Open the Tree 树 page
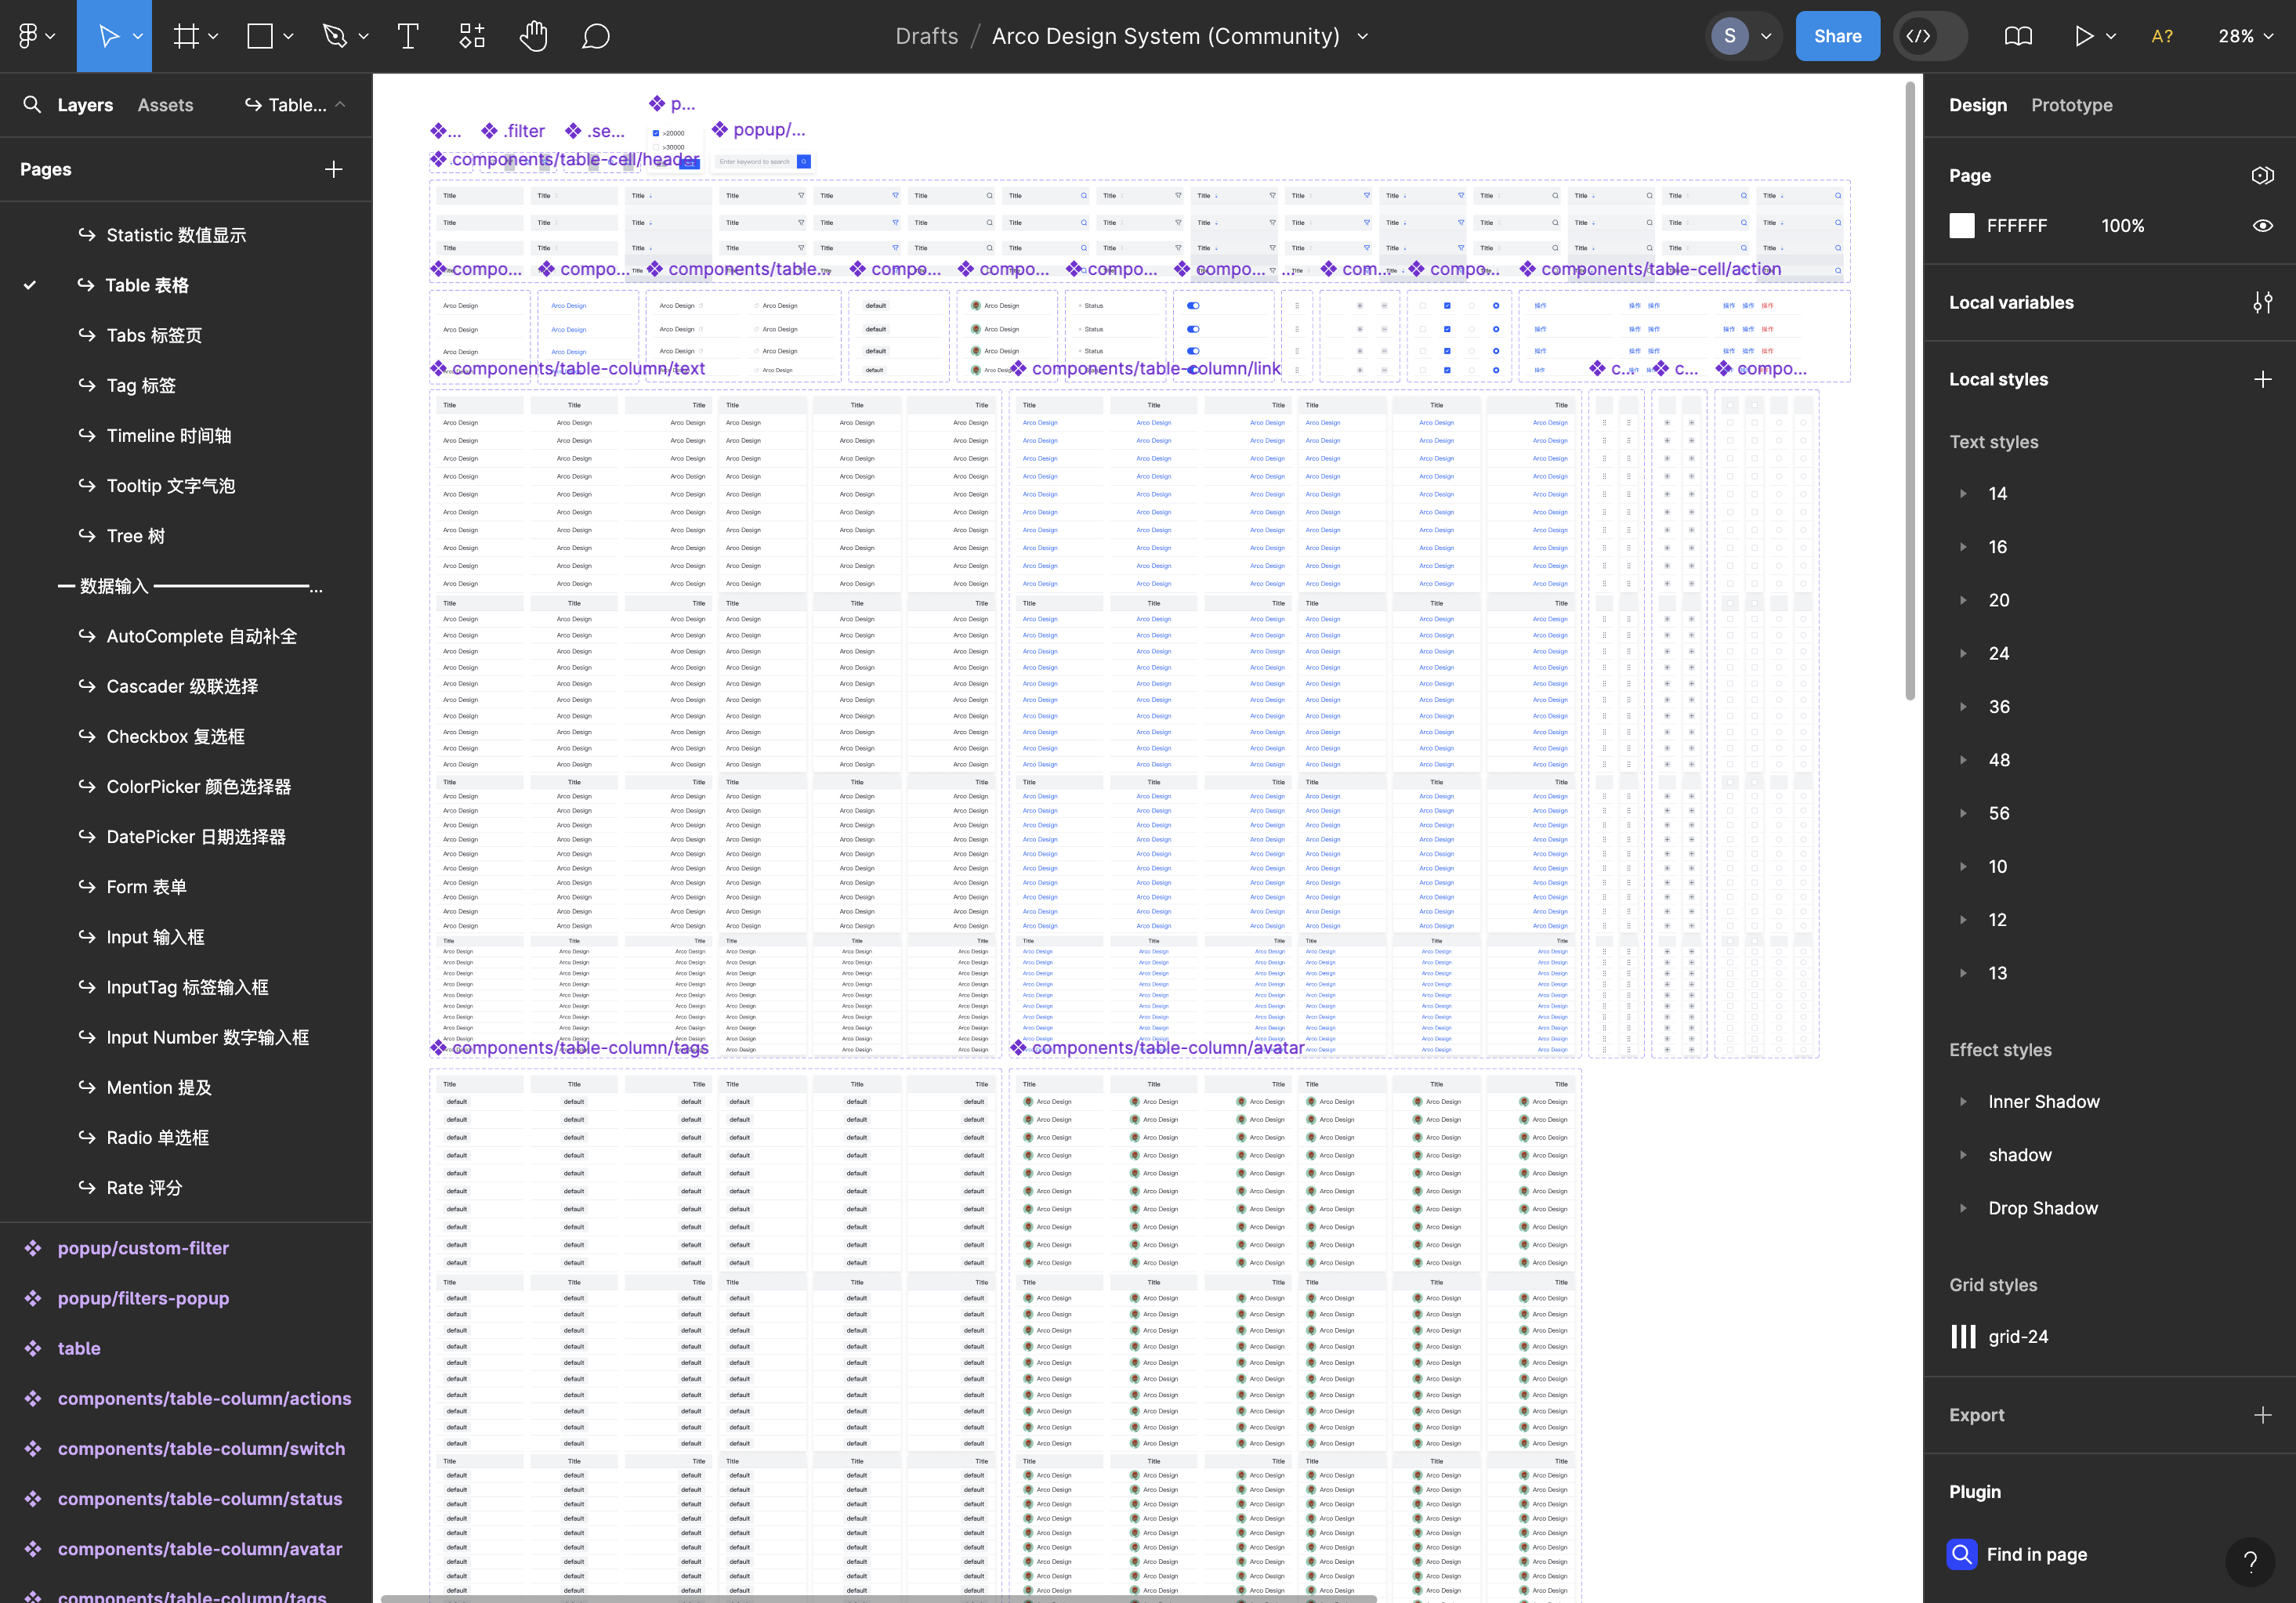This screenshot has width=2296, height=1603. 135,535
